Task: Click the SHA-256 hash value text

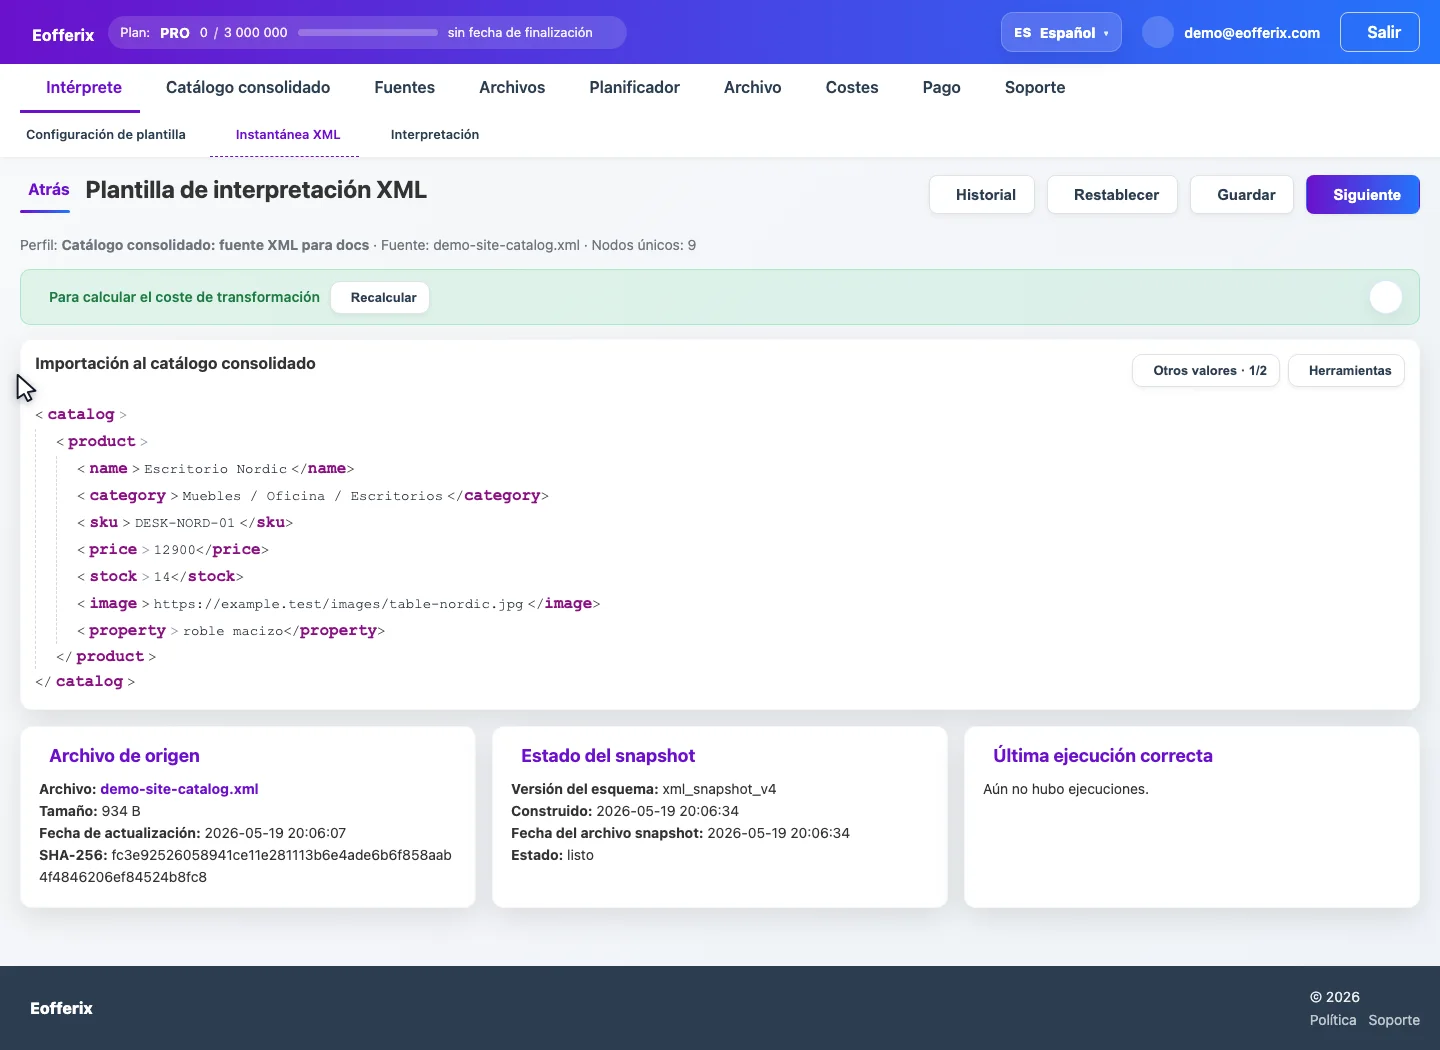Action: 245,866
